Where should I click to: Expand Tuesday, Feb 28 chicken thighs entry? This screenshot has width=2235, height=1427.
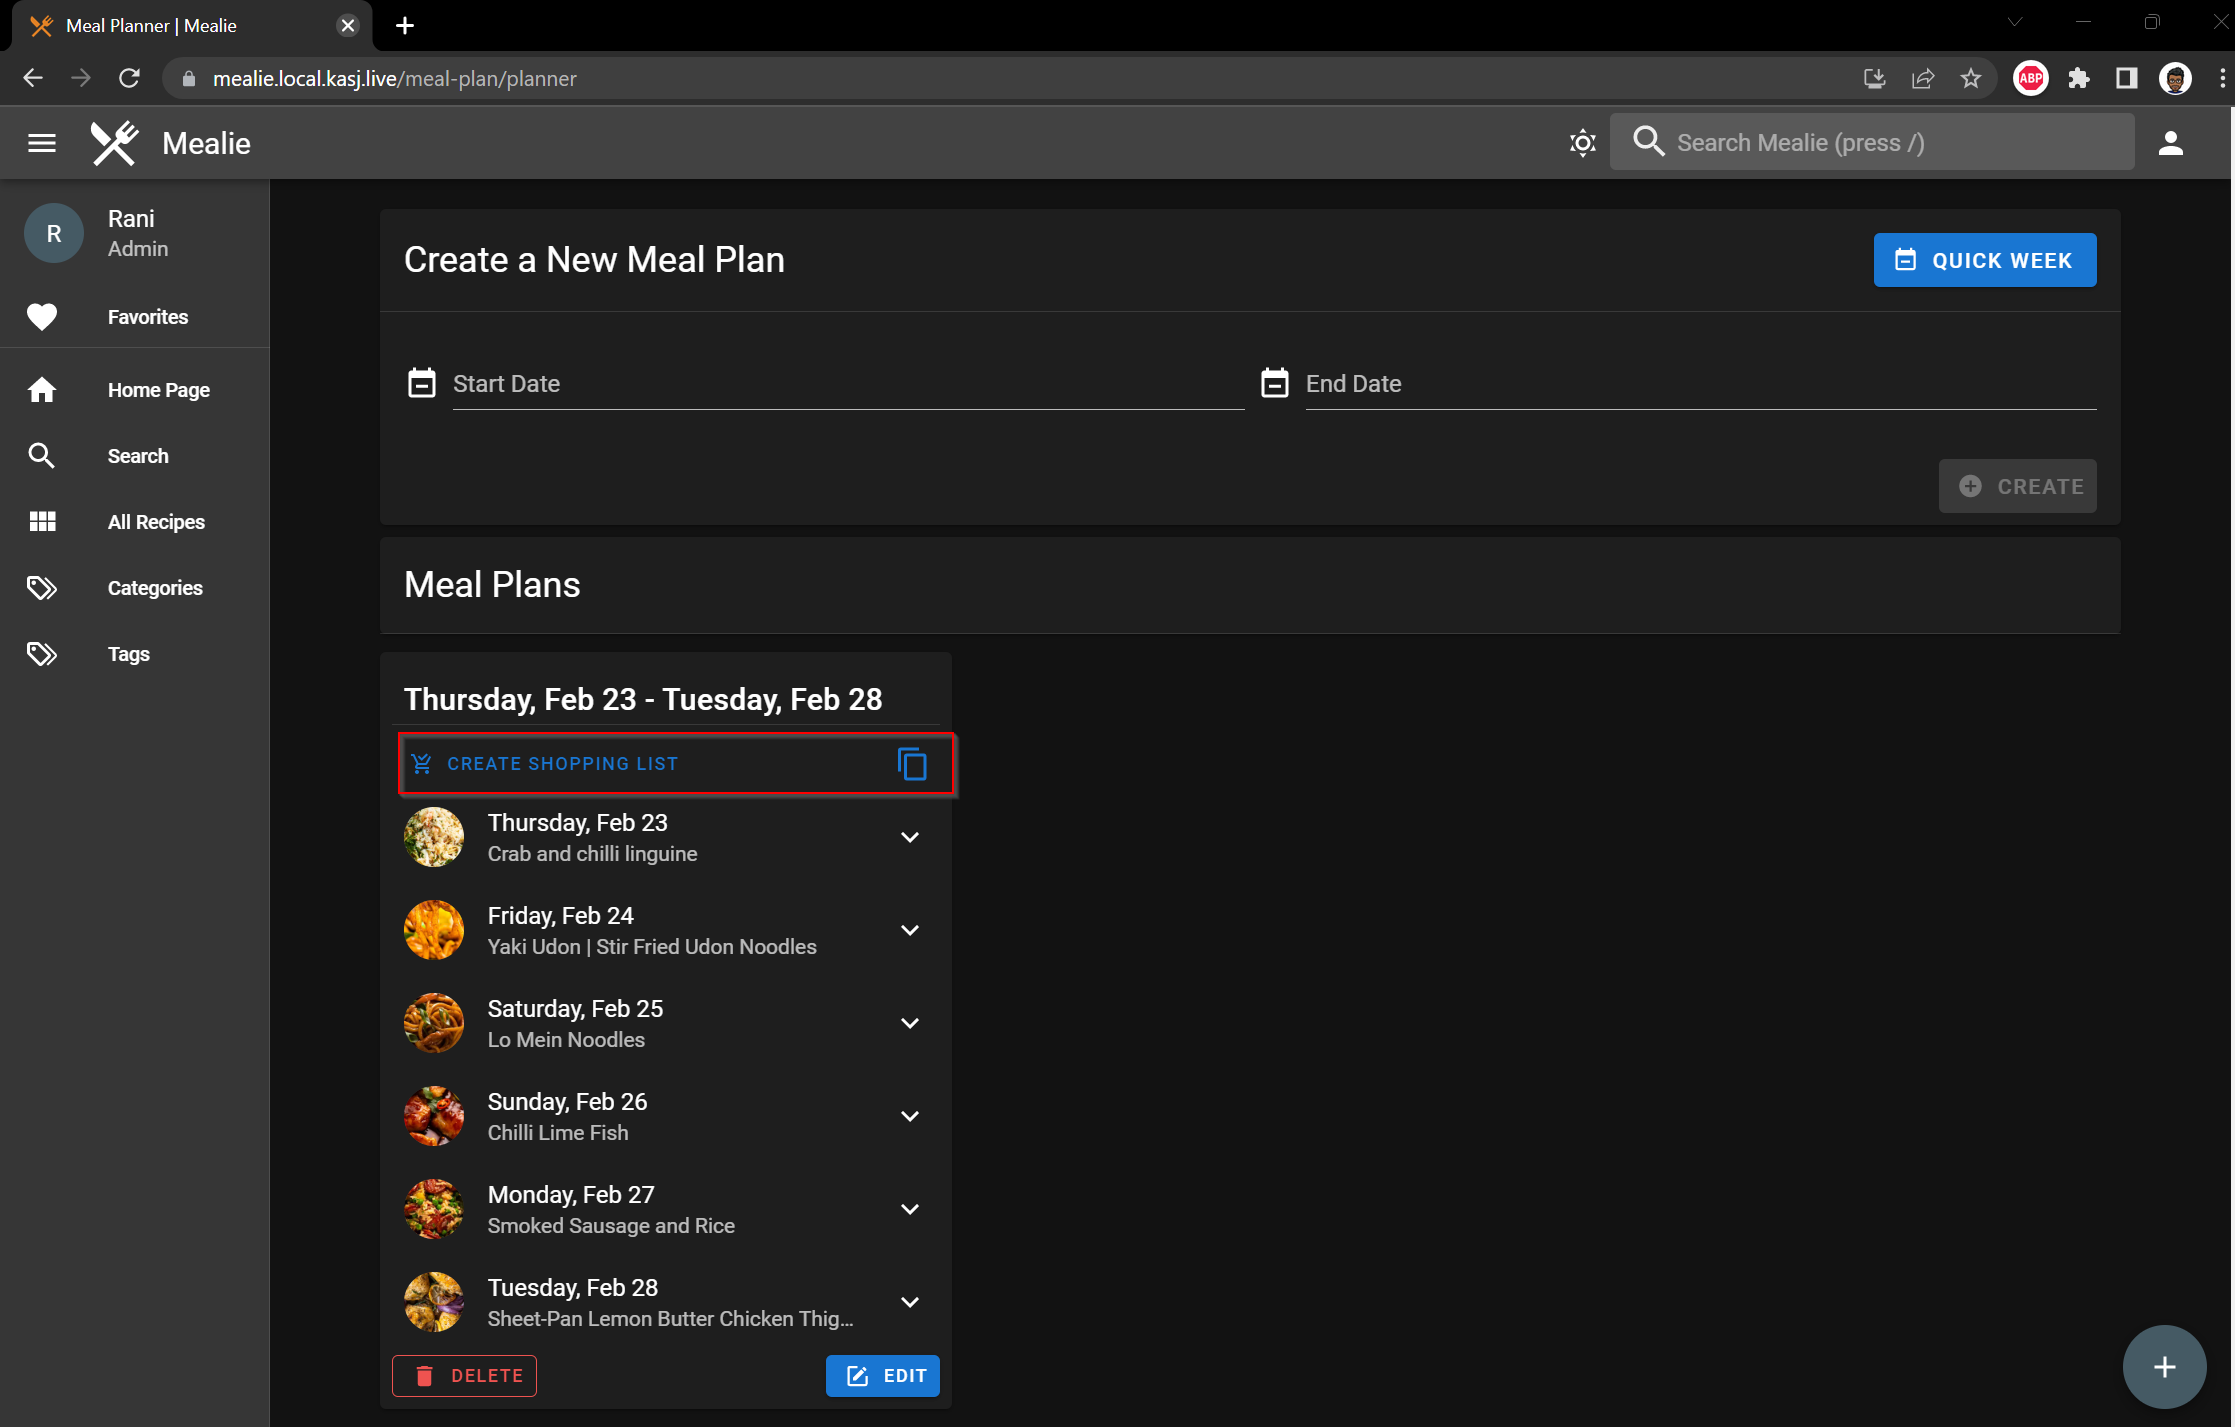pos(909,1302)
